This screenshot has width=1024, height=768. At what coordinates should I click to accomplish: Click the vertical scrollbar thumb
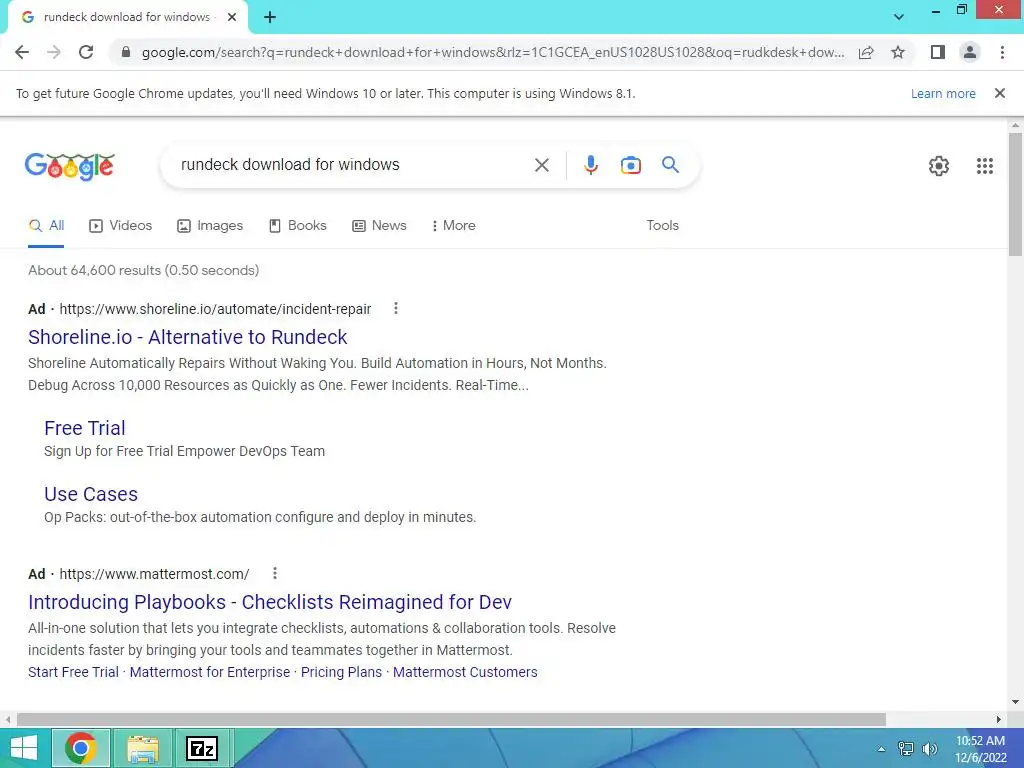click(1015, 194)
